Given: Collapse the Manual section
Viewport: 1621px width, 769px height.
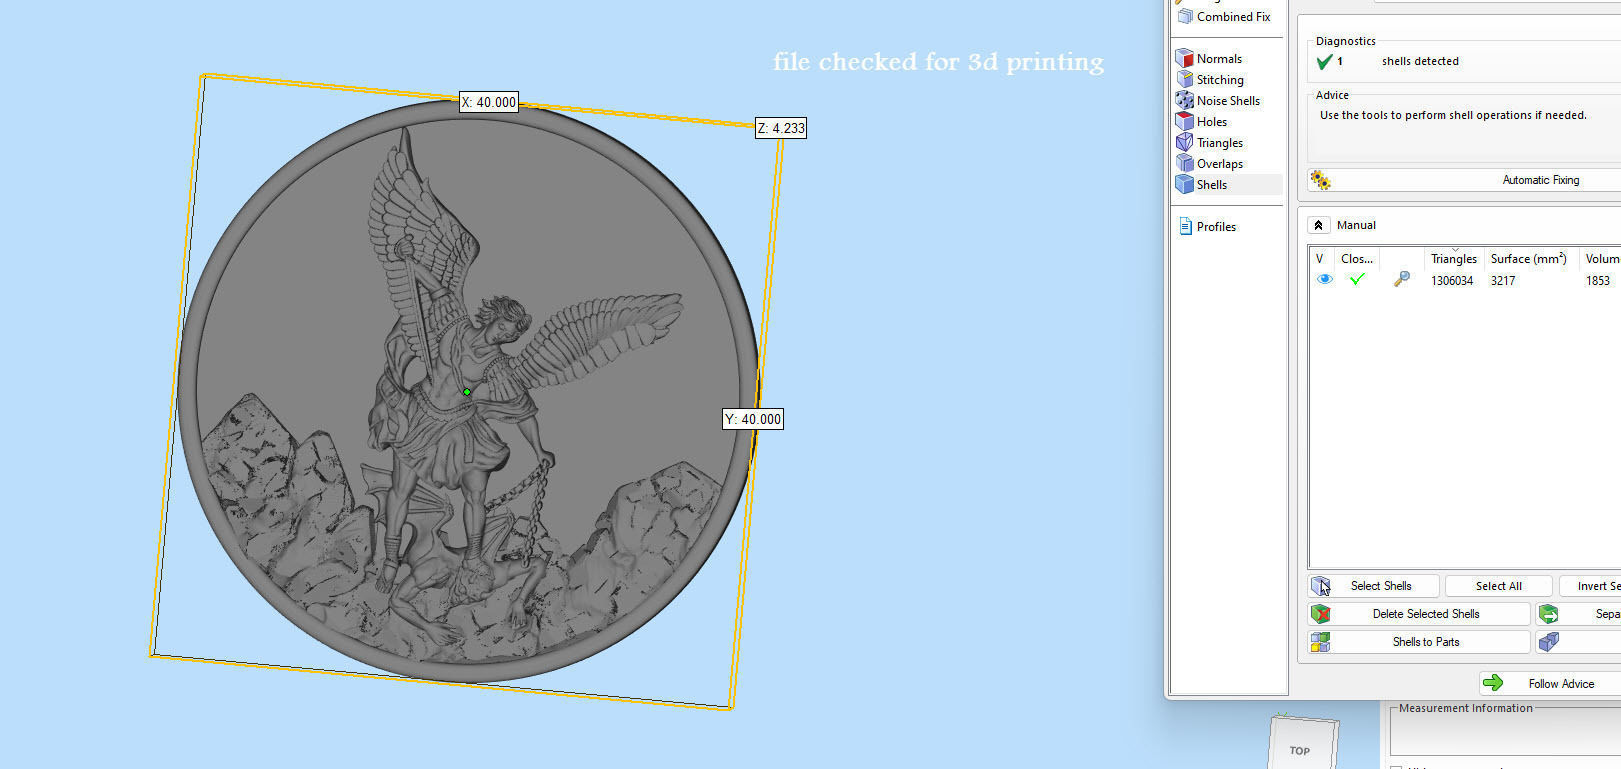Looking at the screenshot, I should [x=1318, y=225].
